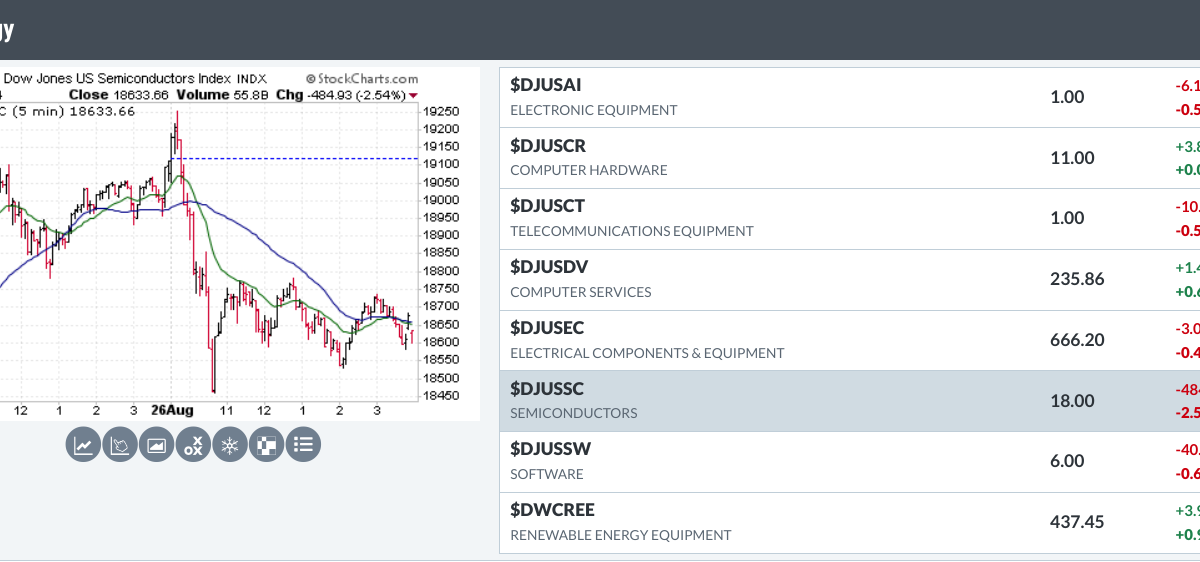
Task: Click the 235.86 value for Computer Services
Action: pyautogui.click(x=1077, y=279)
